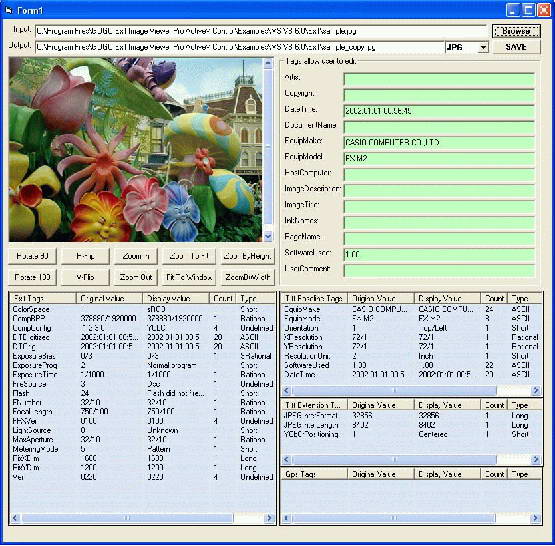Click the EquipModel tag field
The height and width of the screenshot is (546, 555).
tap(439, 159)
